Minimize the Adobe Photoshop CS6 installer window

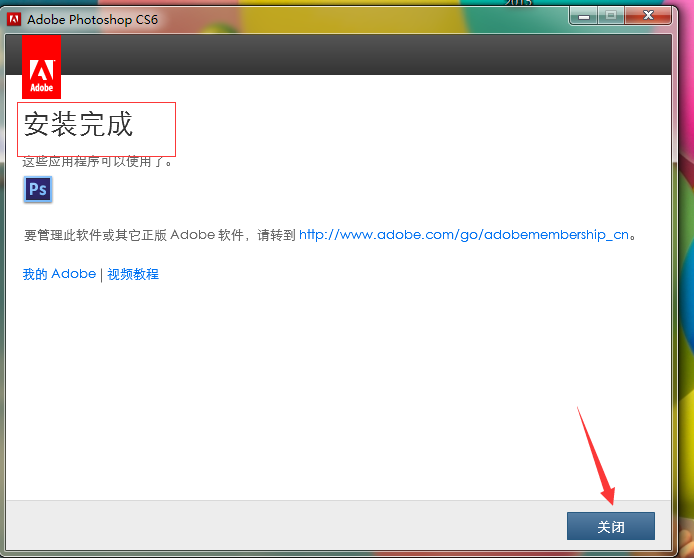[584, 16]
